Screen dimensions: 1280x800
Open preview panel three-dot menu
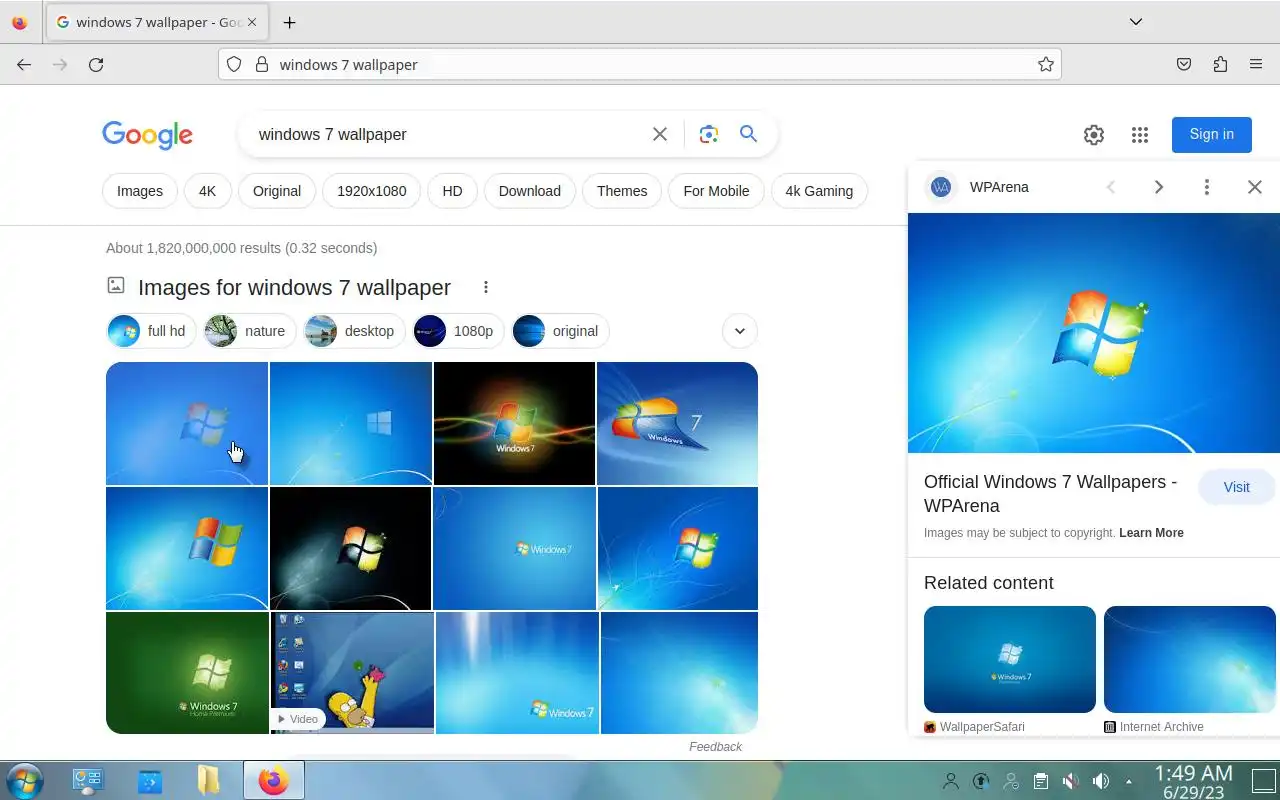coord(1207,187)
